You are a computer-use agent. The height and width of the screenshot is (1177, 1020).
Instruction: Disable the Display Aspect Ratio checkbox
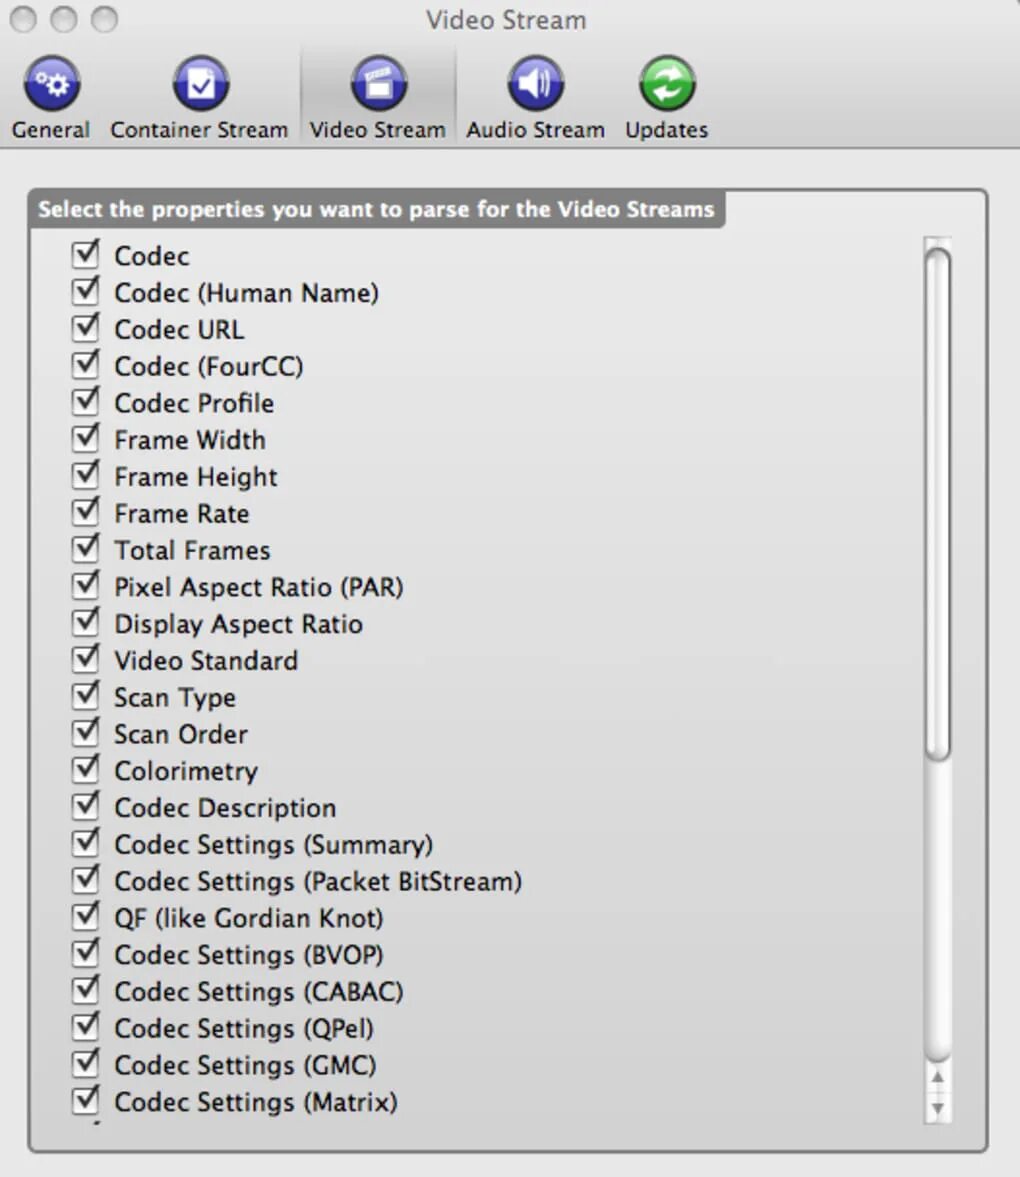click(x=86, y=622)
